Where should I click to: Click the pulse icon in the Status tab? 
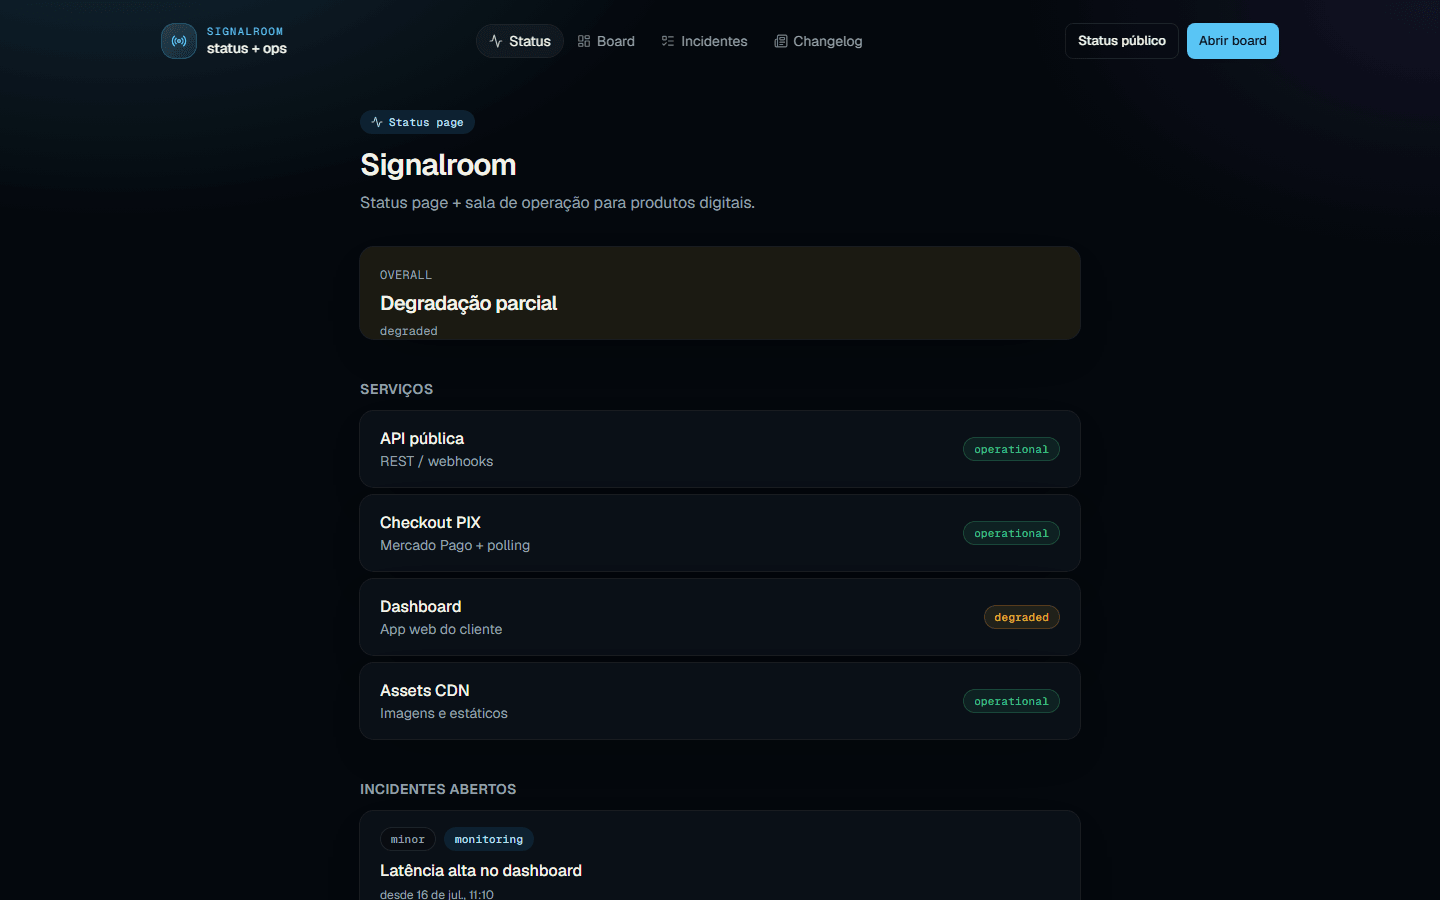(x=496, y=41)
